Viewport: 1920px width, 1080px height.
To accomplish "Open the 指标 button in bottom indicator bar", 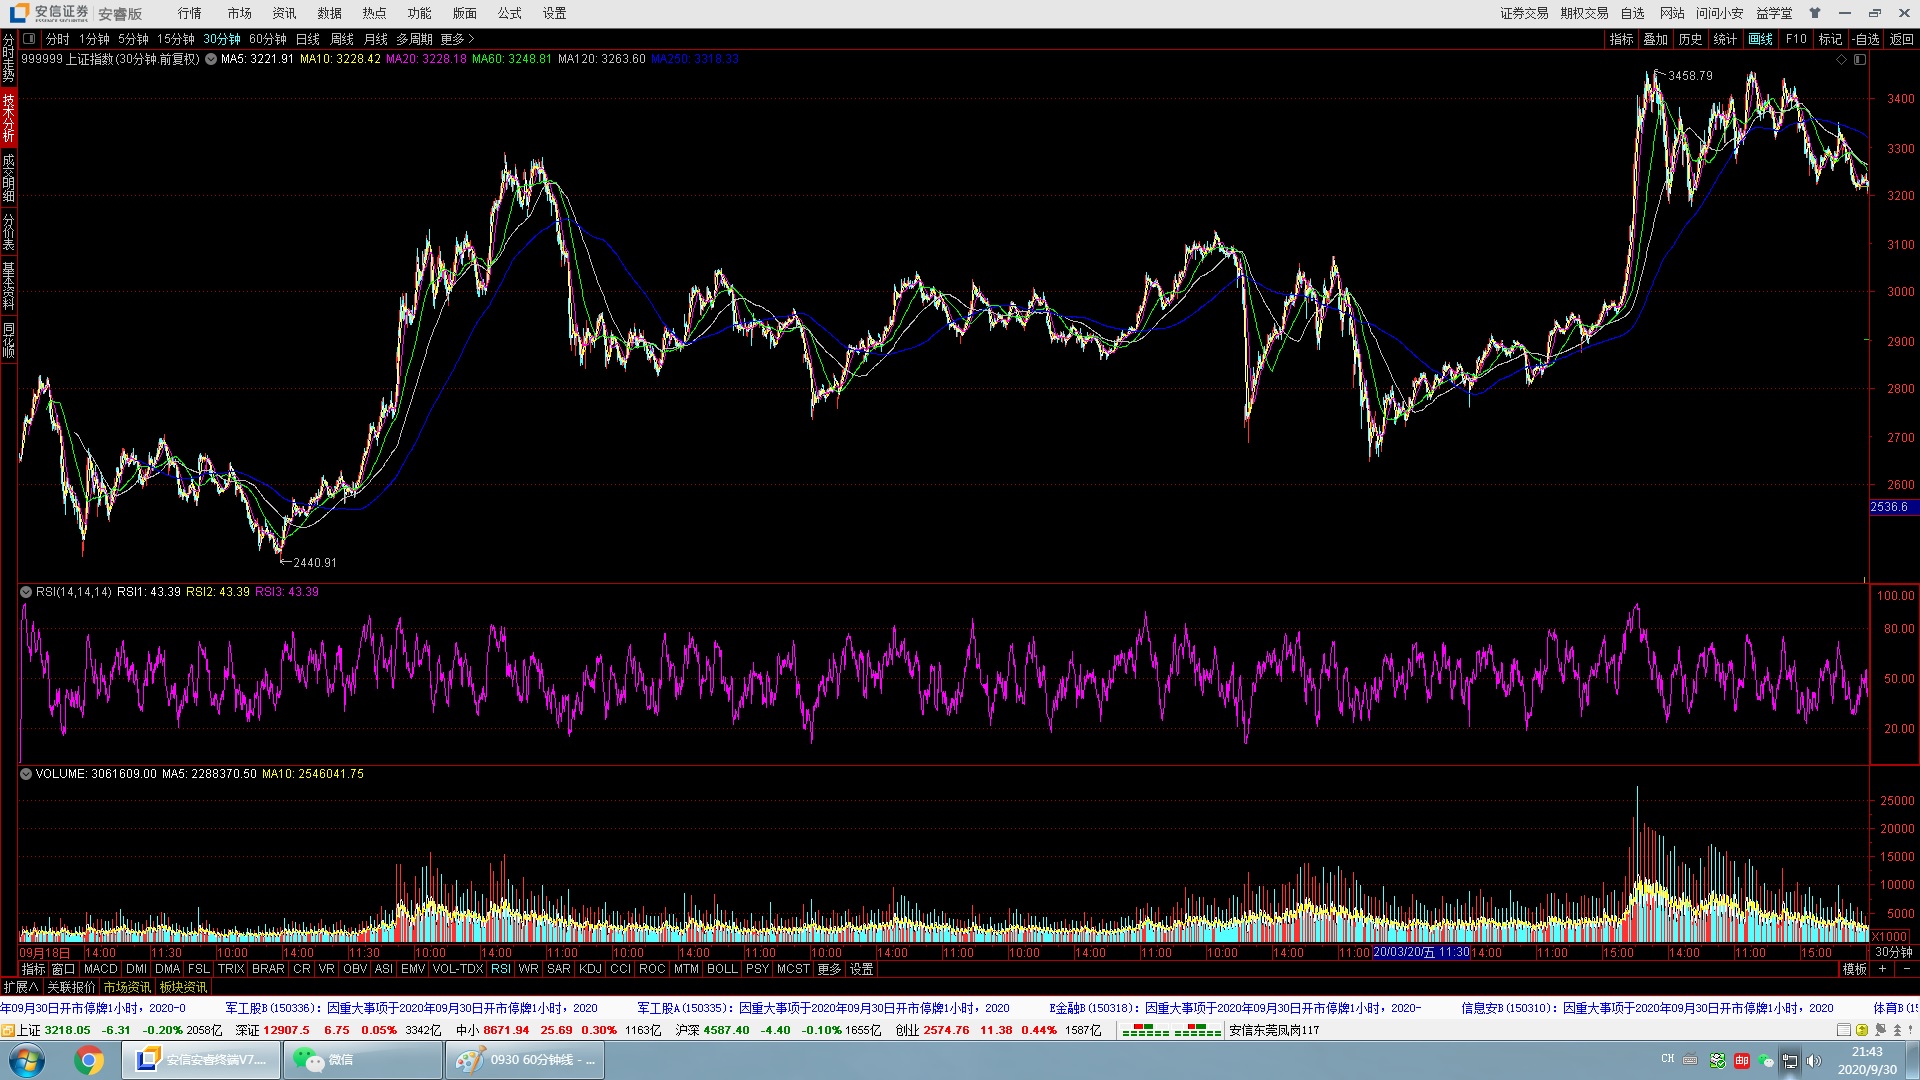I will point(33,969).
